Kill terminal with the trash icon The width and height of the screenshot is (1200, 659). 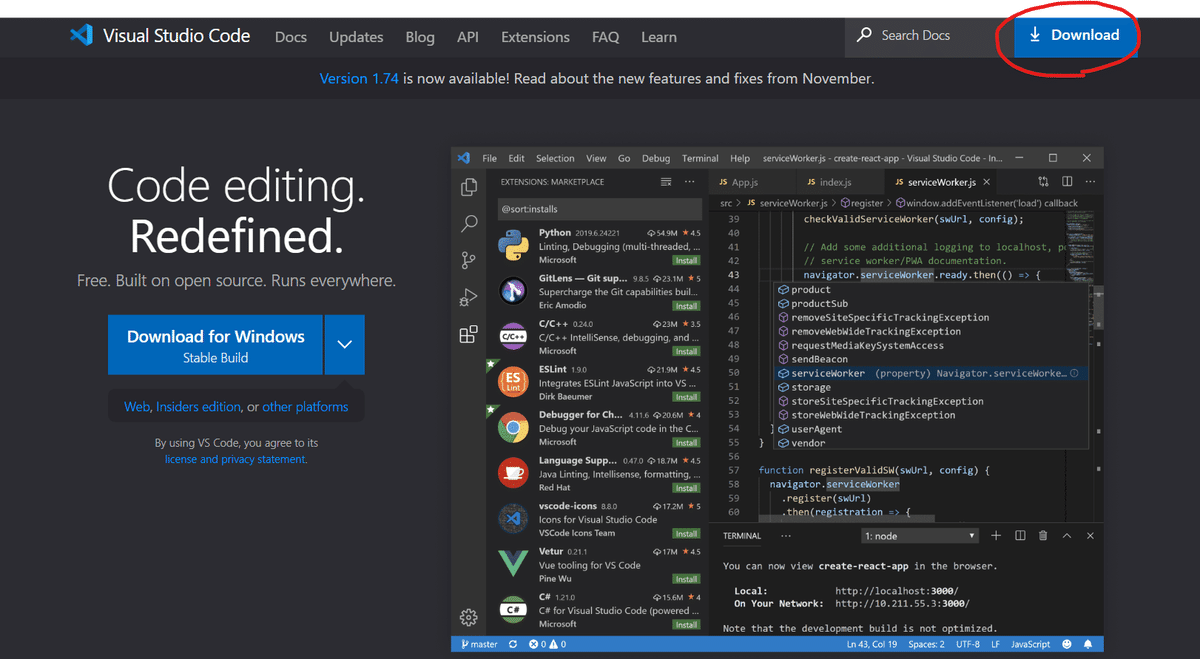click(1043, 536)
